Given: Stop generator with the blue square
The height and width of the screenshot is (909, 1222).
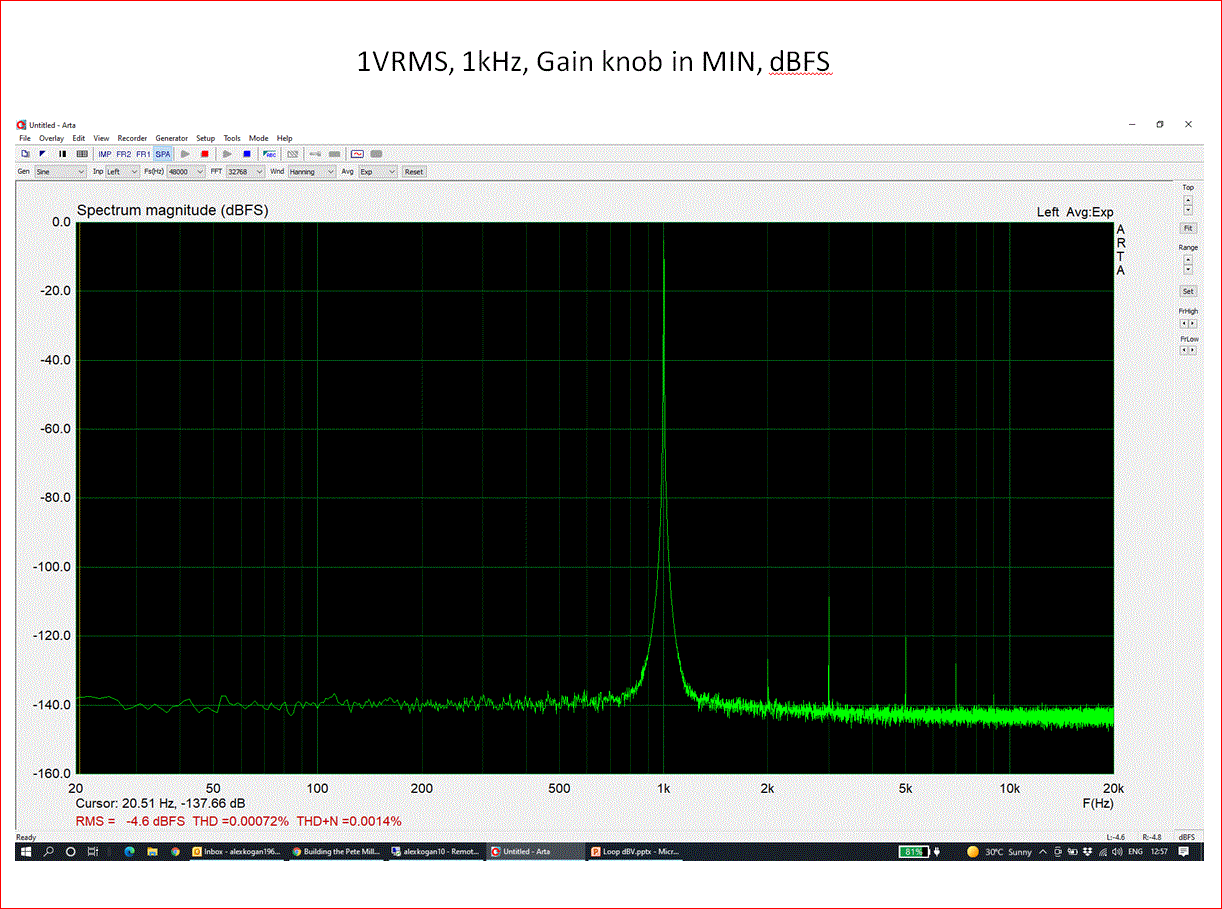Looking at the screenshot, I should click(x=247, y=154).
